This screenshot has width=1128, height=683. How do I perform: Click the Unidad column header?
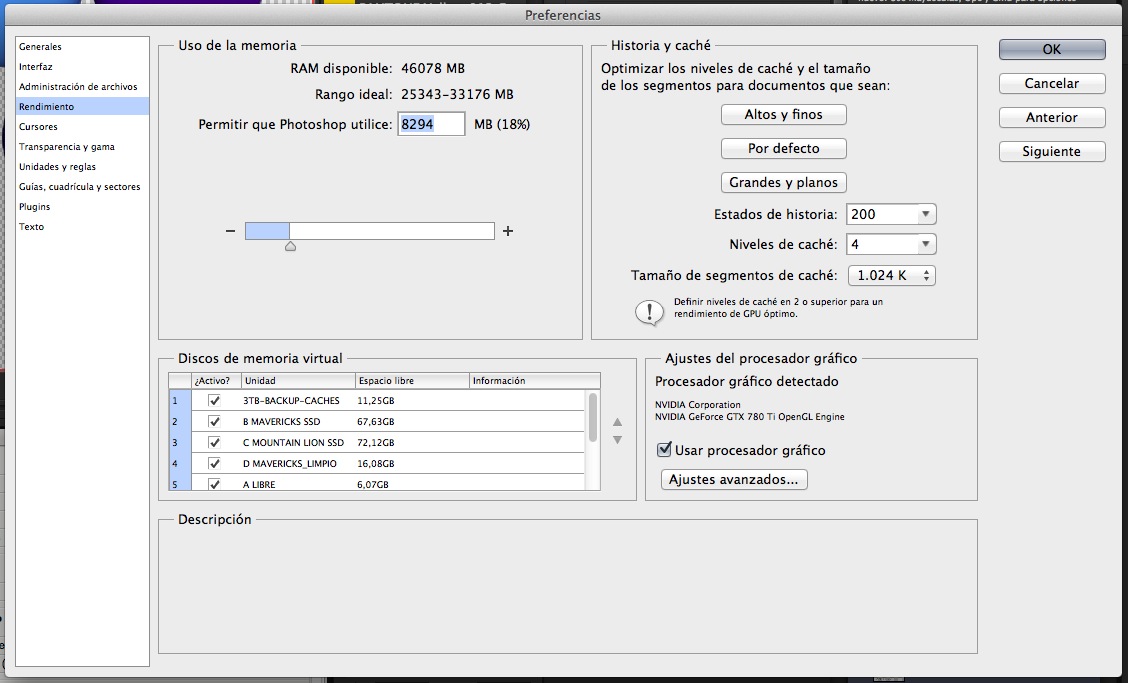click(299, 381)
